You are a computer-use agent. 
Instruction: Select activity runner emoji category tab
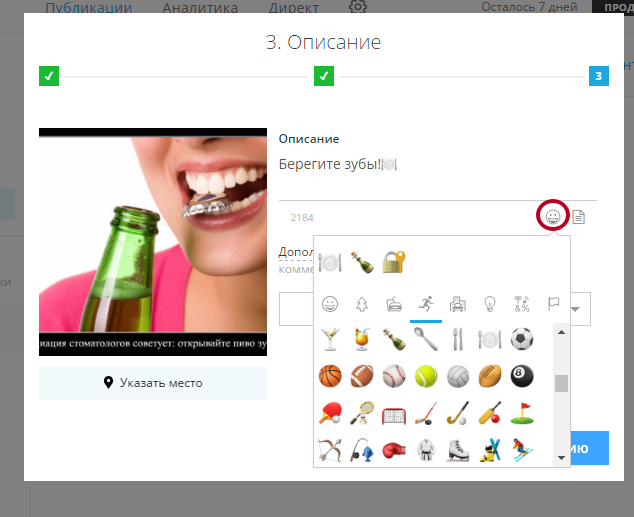pyautogui.click(x=426, y=304)
